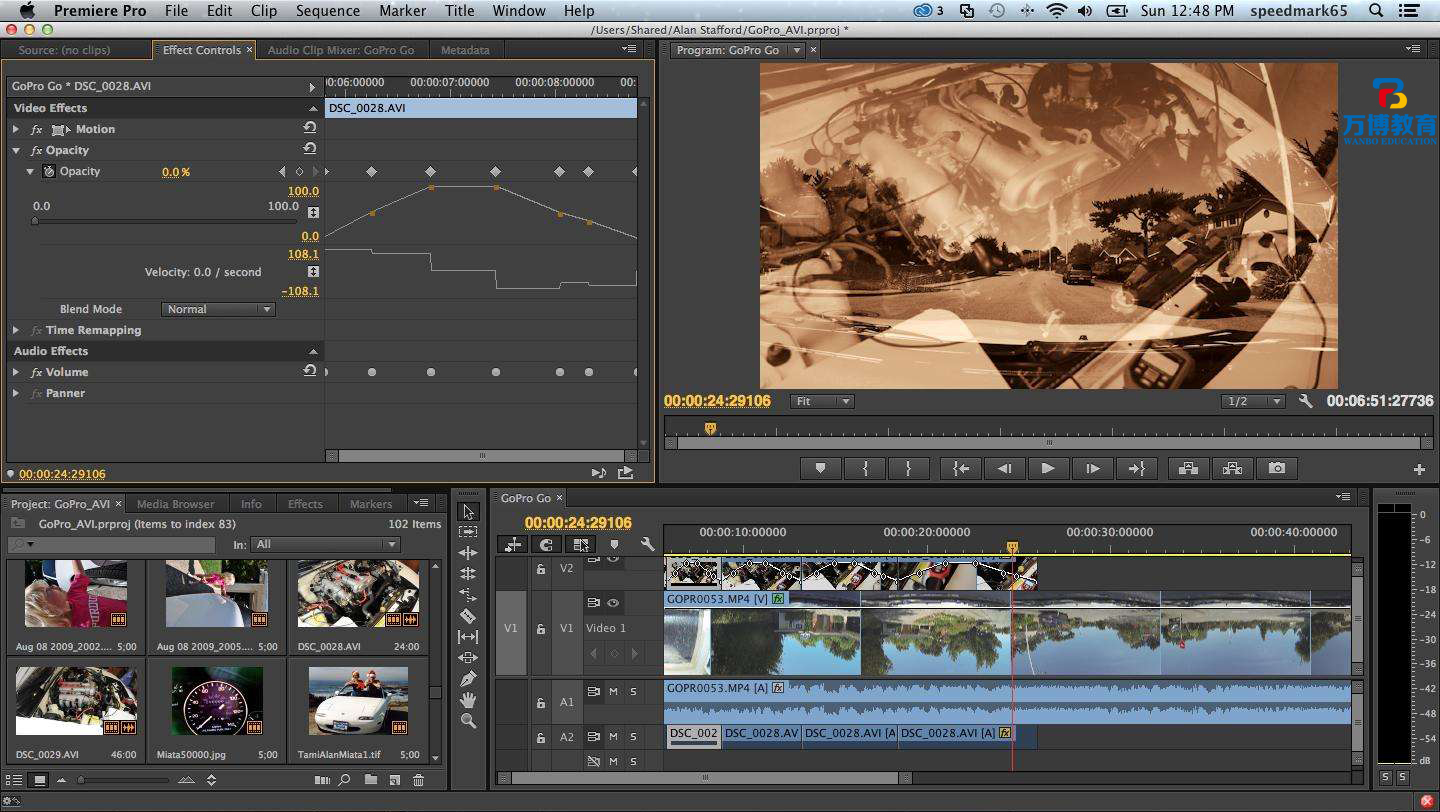Switch to the Media Browser tab
The width and height of the screenshot is (1440, 812).
pos(176,504)
